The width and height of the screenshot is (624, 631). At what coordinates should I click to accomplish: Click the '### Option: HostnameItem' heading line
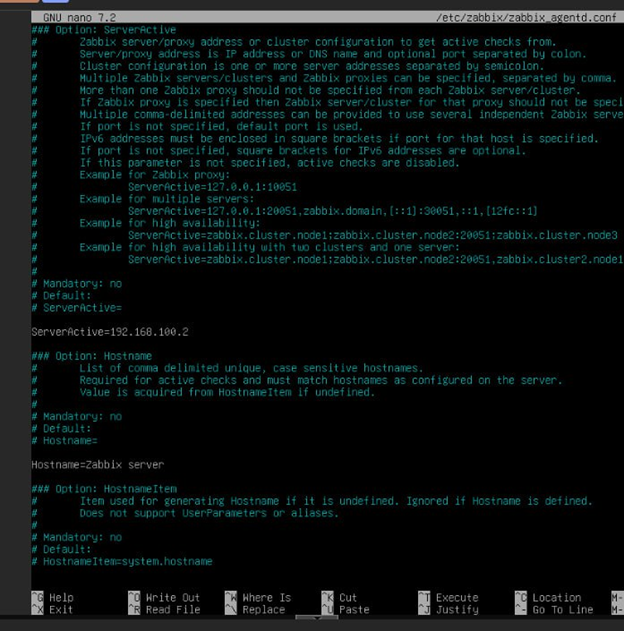pyautogui.click(x=104, y=489)
